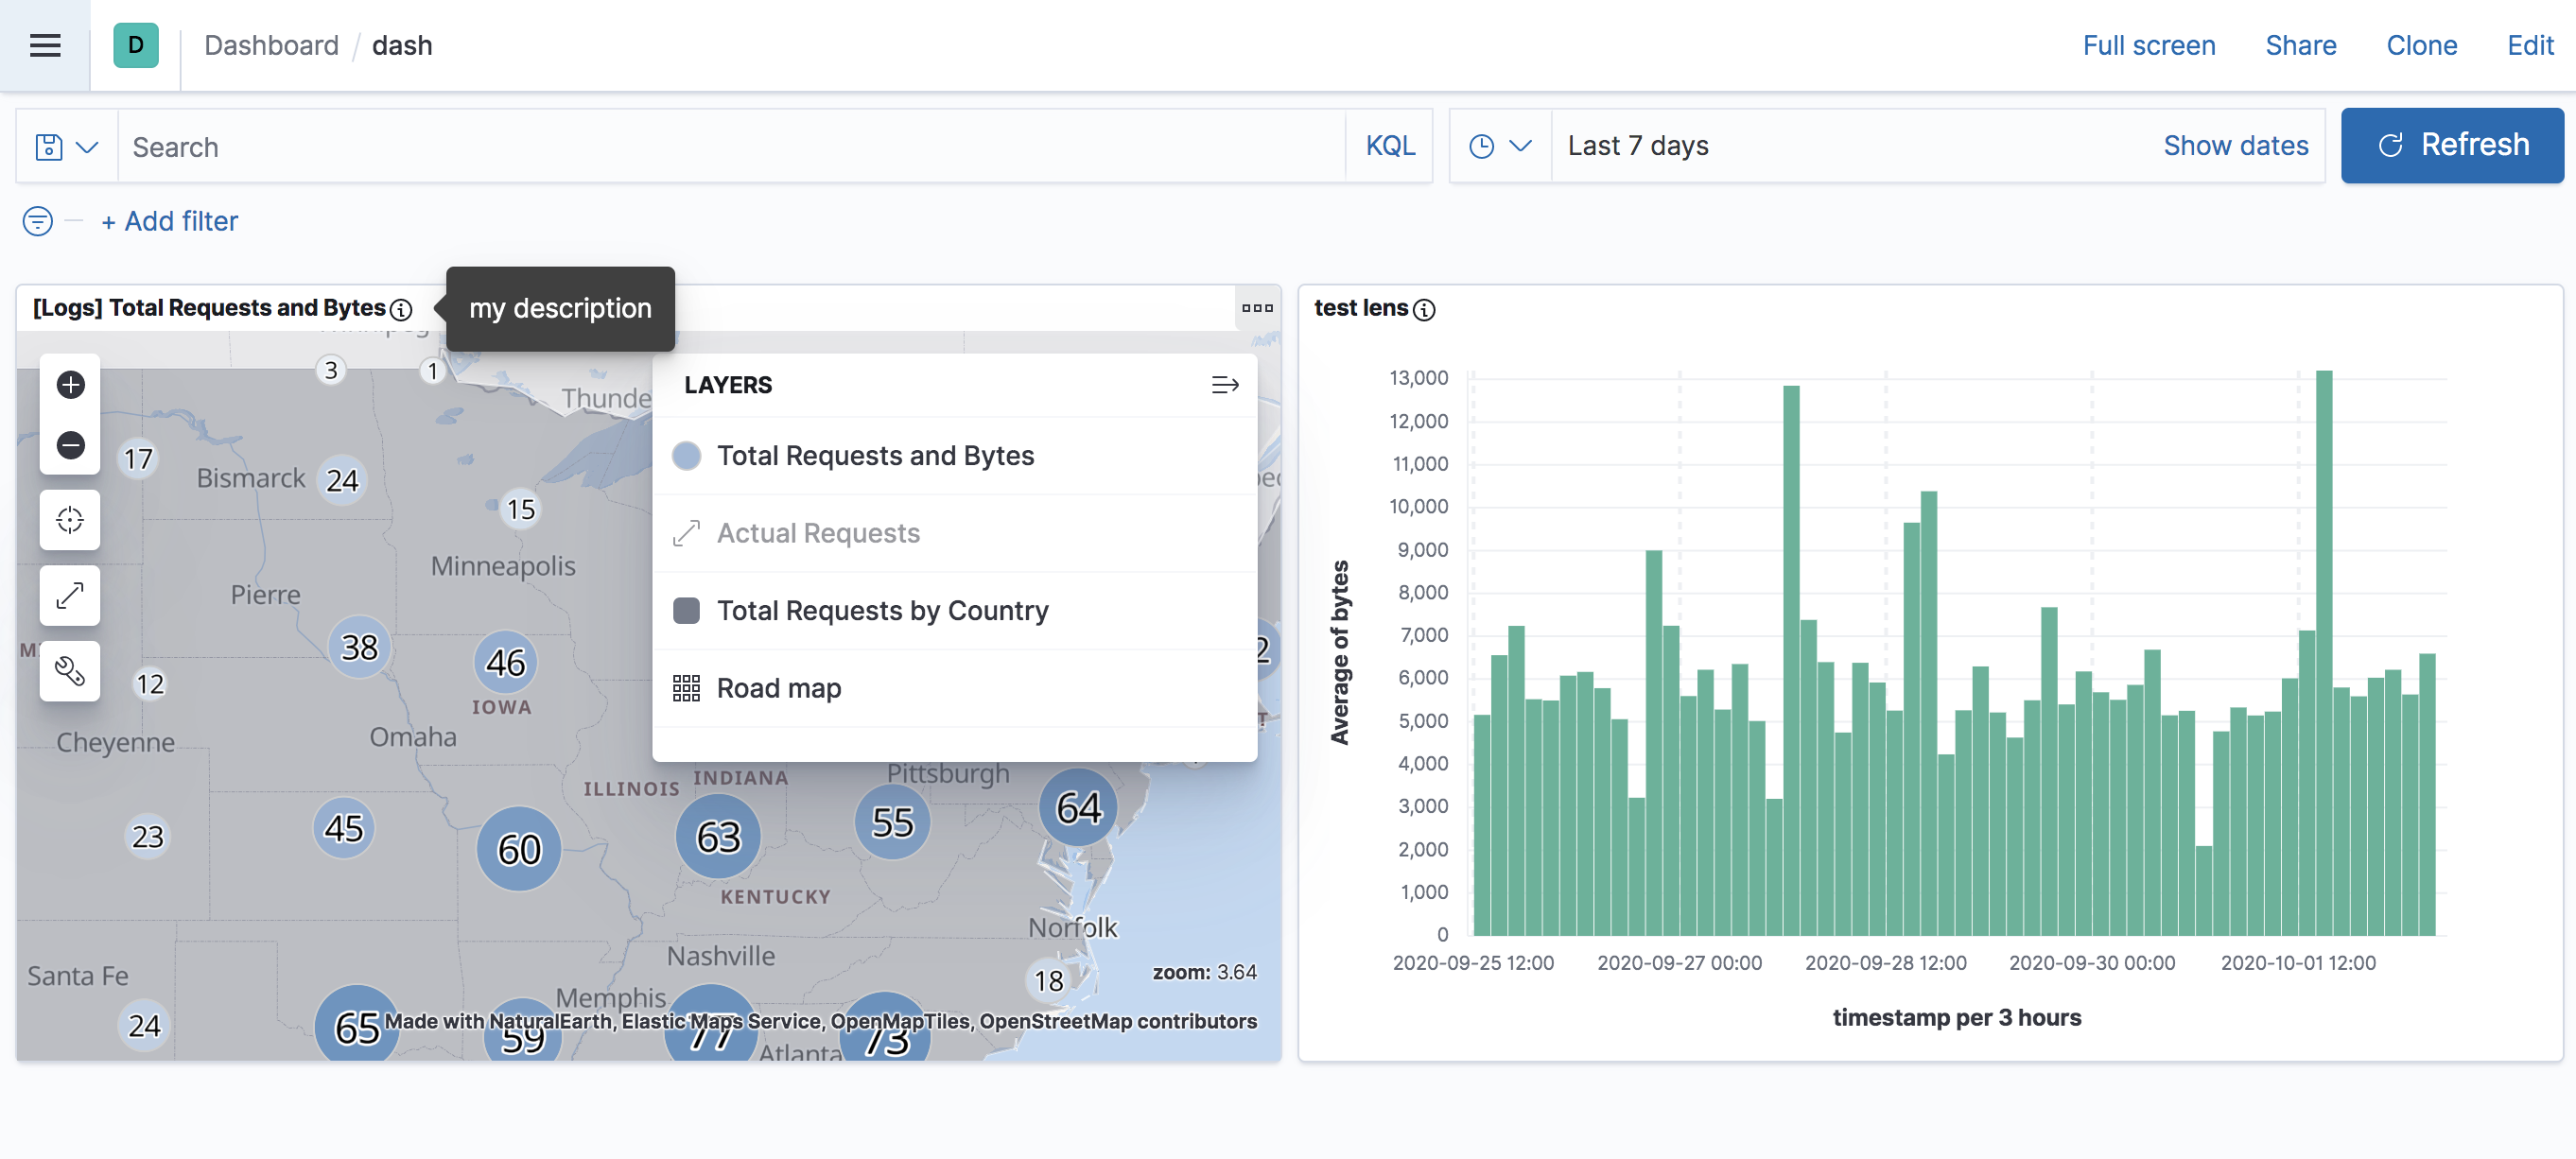Click the map zoom out button
The width and height of the screenshot is (2576, 1159).
click(70, 445)
